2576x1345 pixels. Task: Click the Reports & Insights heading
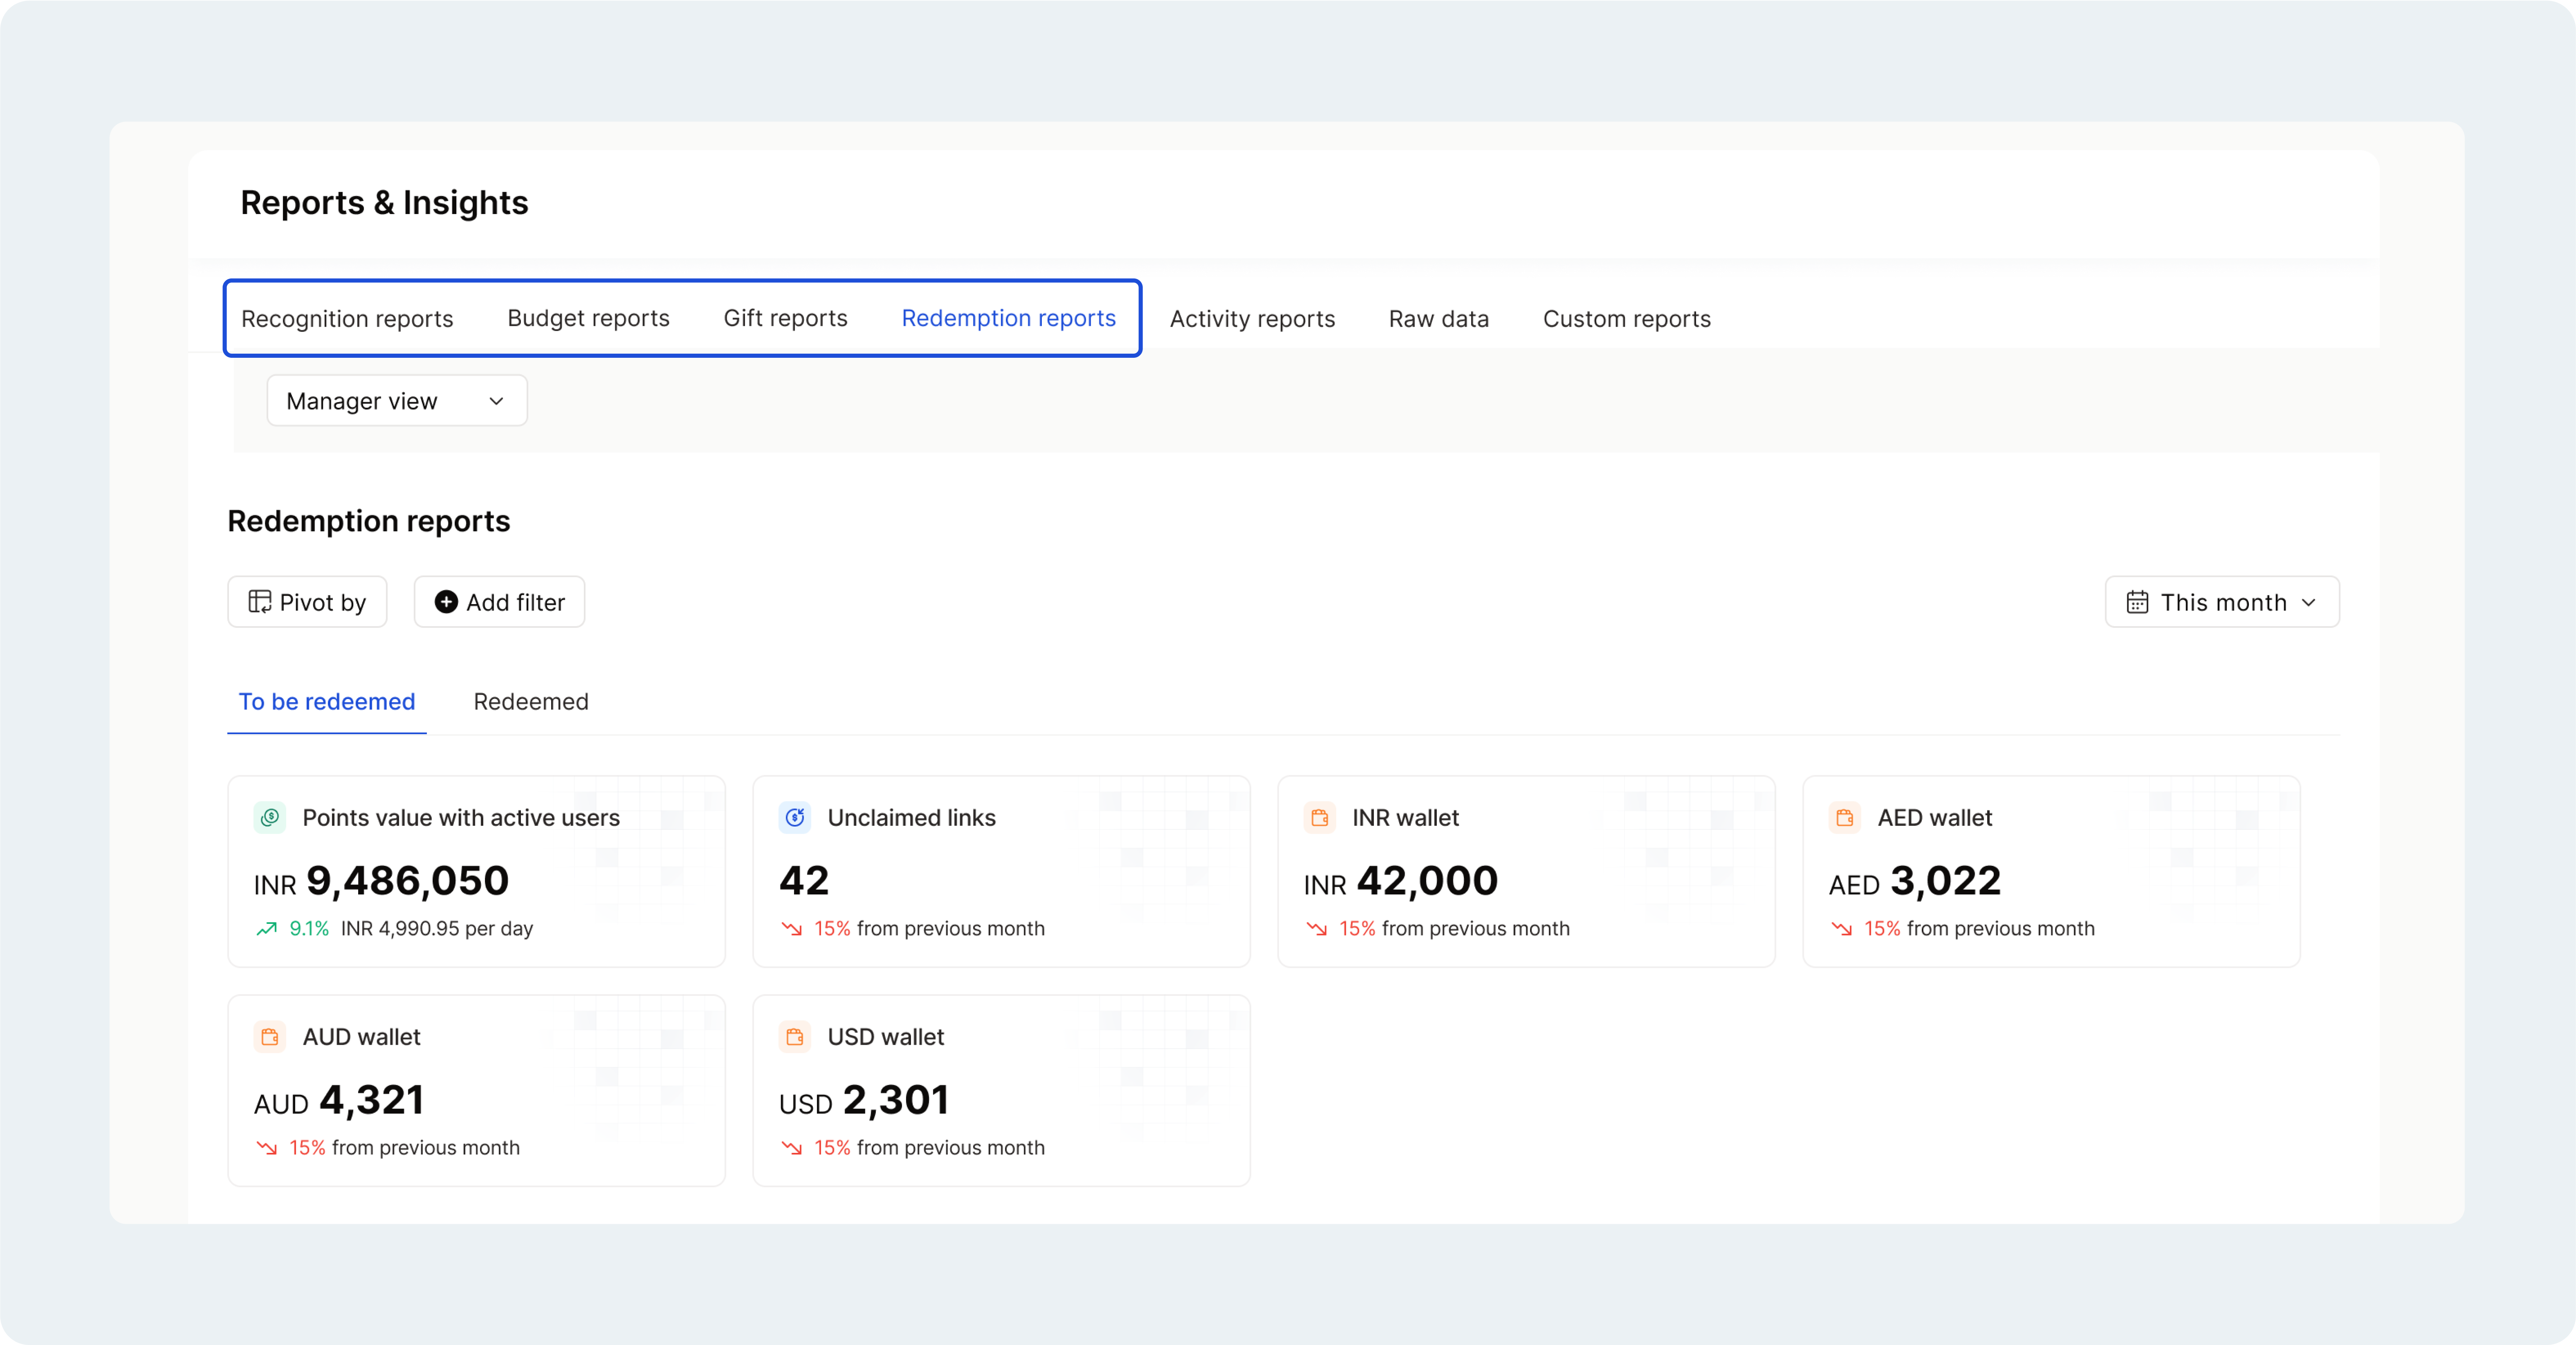click(384, 203)
